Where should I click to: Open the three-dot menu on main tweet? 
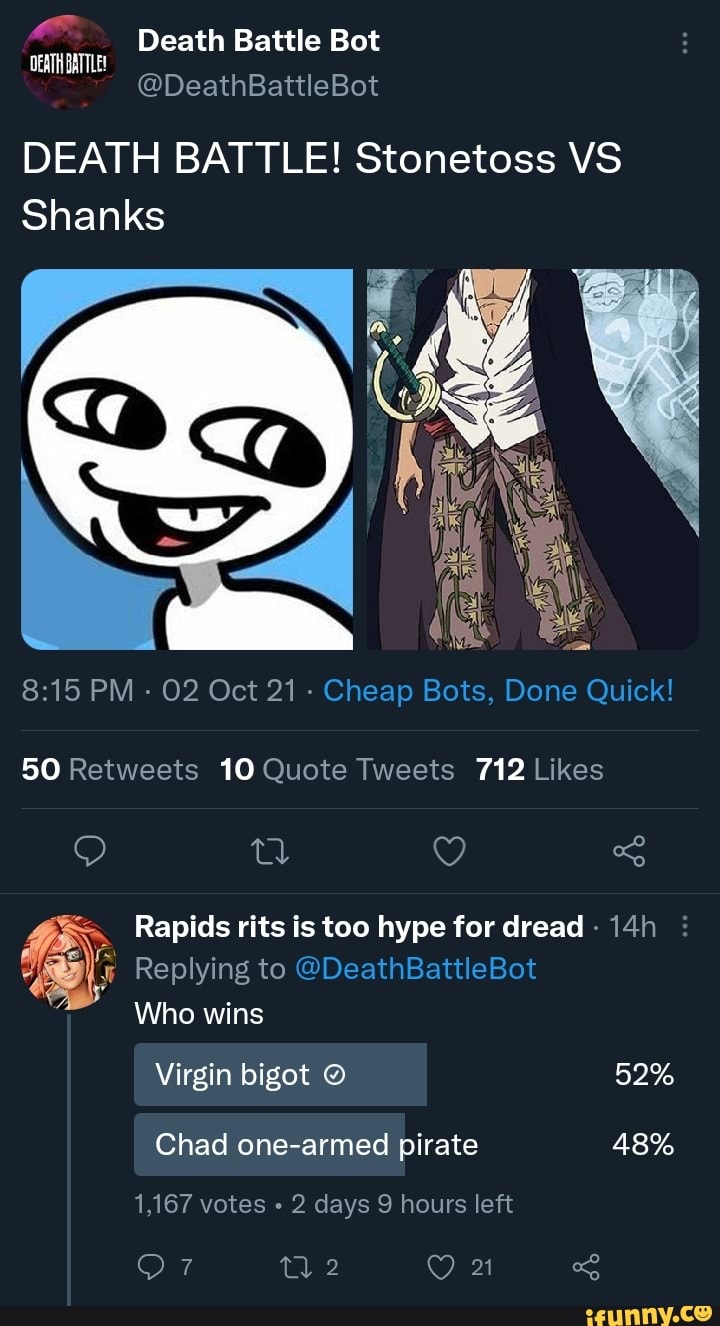click(684, 43)
